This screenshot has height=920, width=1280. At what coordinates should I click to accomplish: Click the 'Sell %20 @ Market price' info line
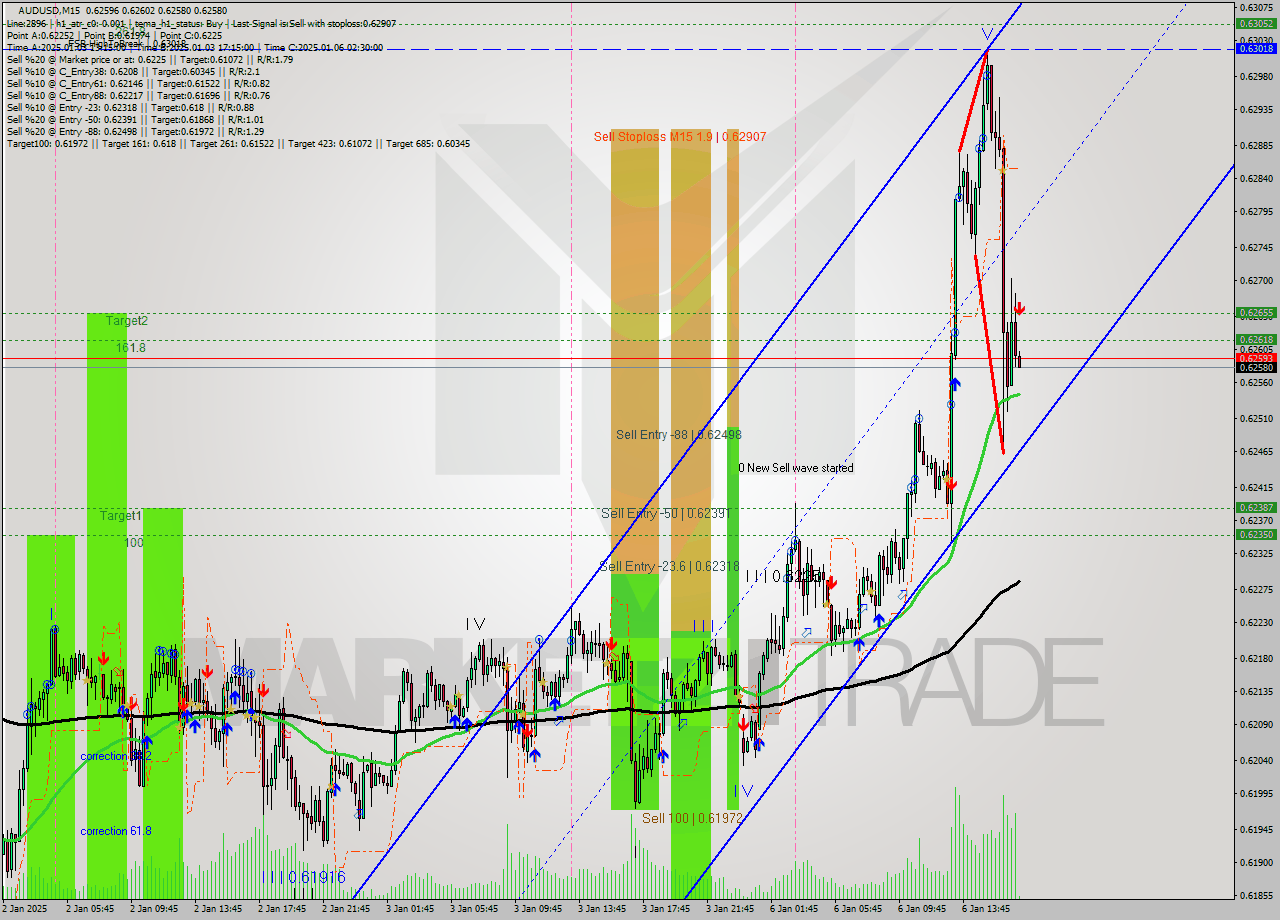point(150,59)
